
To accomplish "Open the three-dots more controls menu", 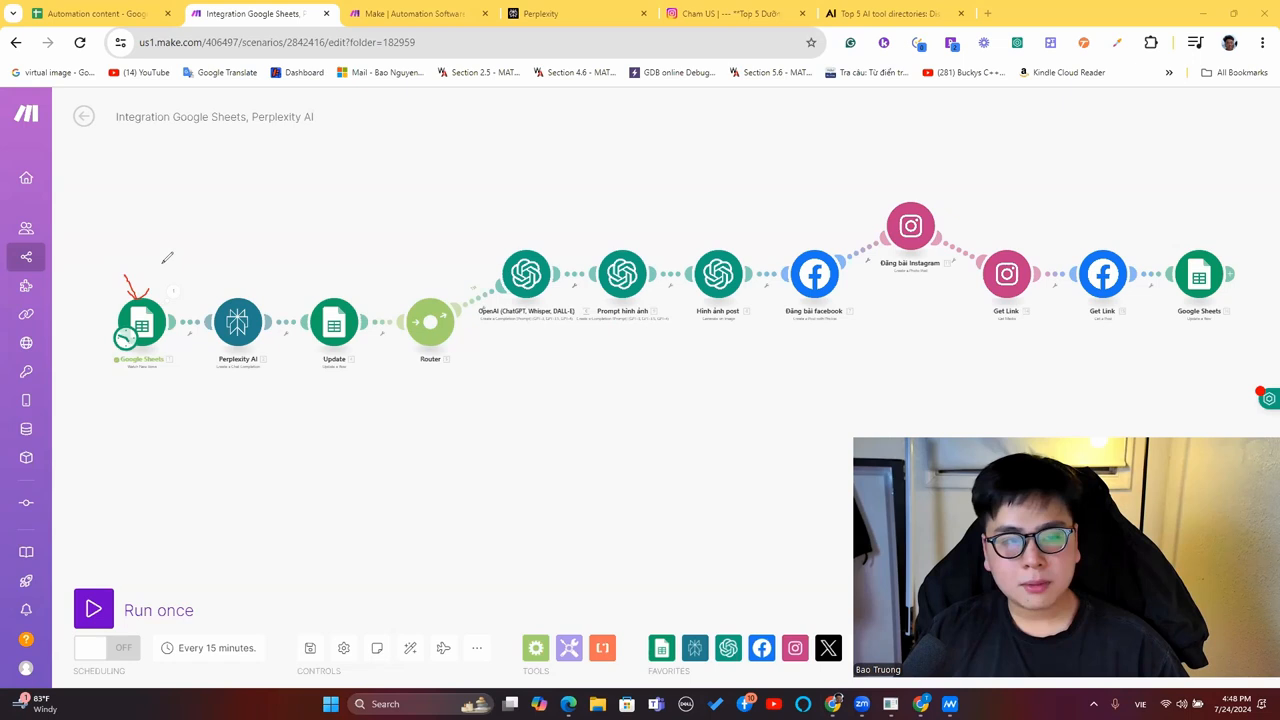I will 477,648.
